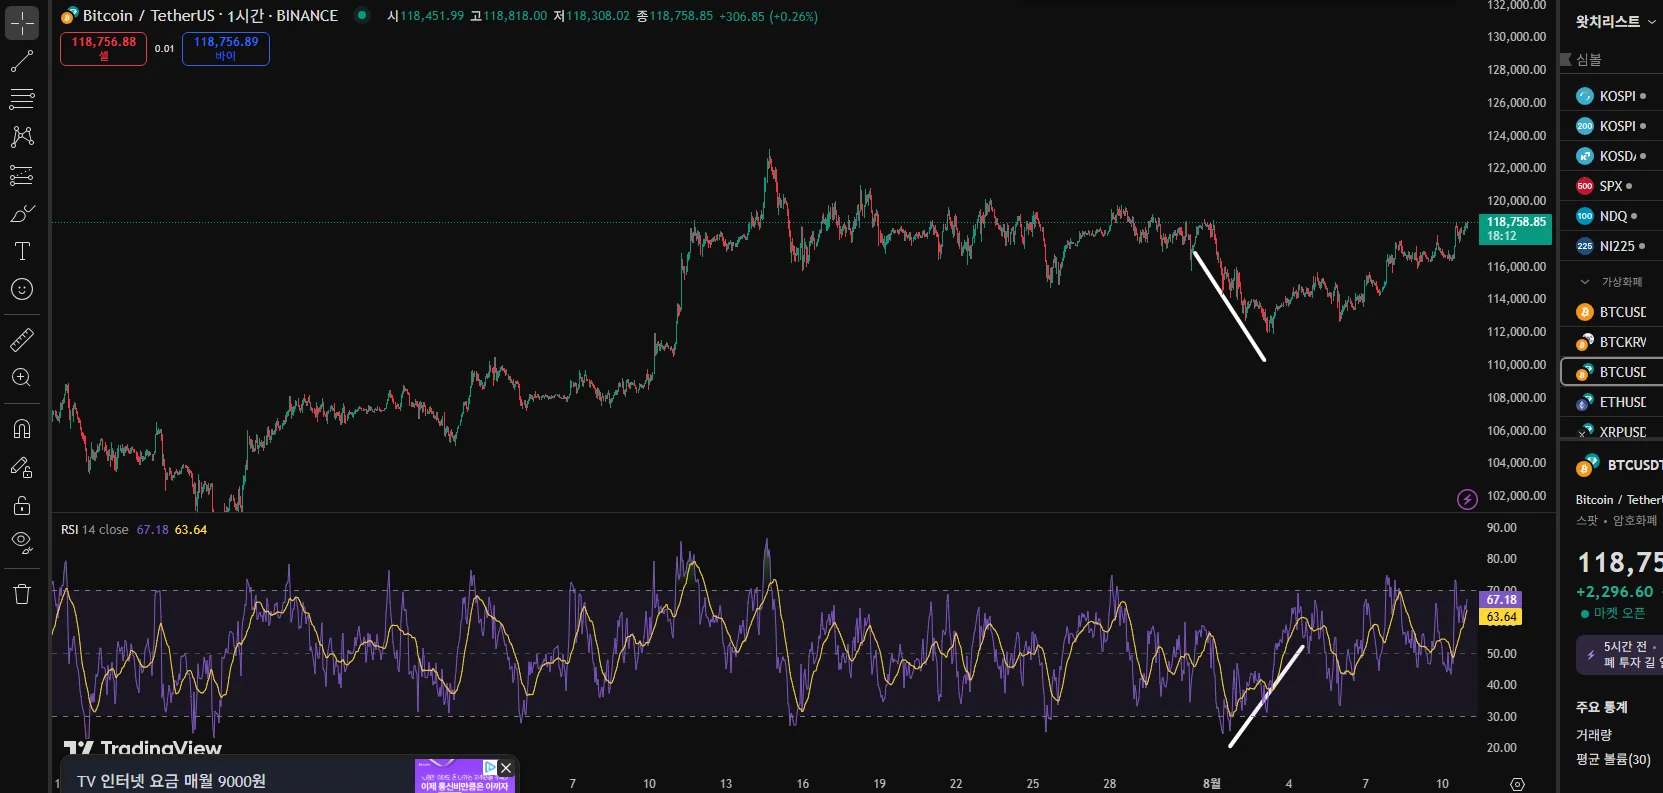Sort watchlist by the 심볼 column header
This screenshot has height=793, width=1663.
(x=1588, y=60)
